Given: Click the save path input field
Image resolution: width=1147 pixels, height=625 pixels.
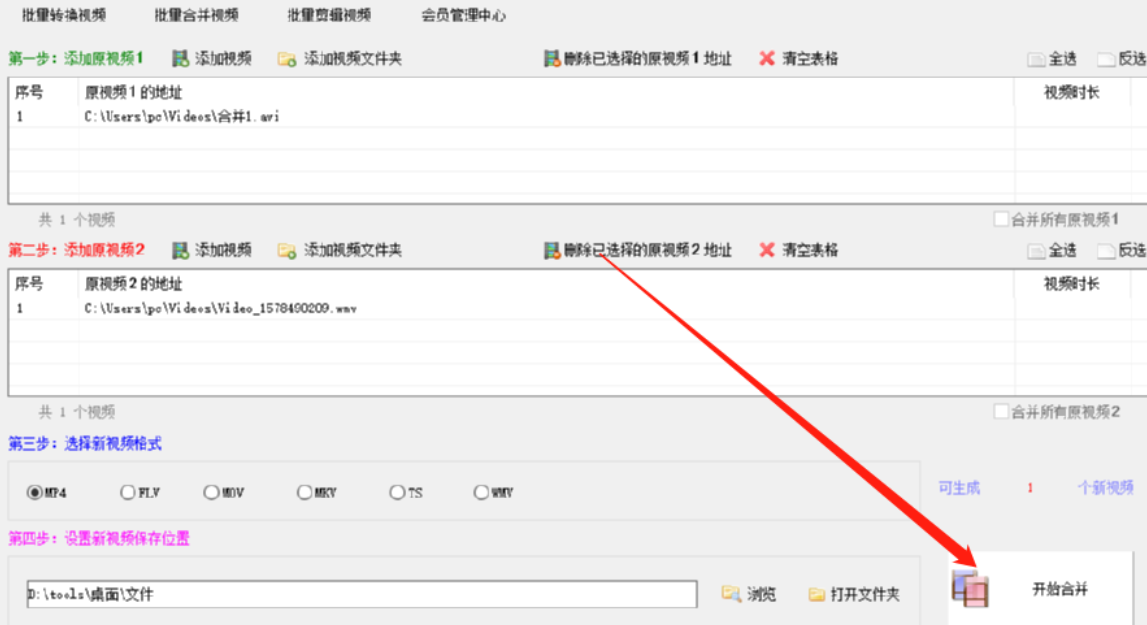Looking at the screenshot, I should click(x=361, y=594).
